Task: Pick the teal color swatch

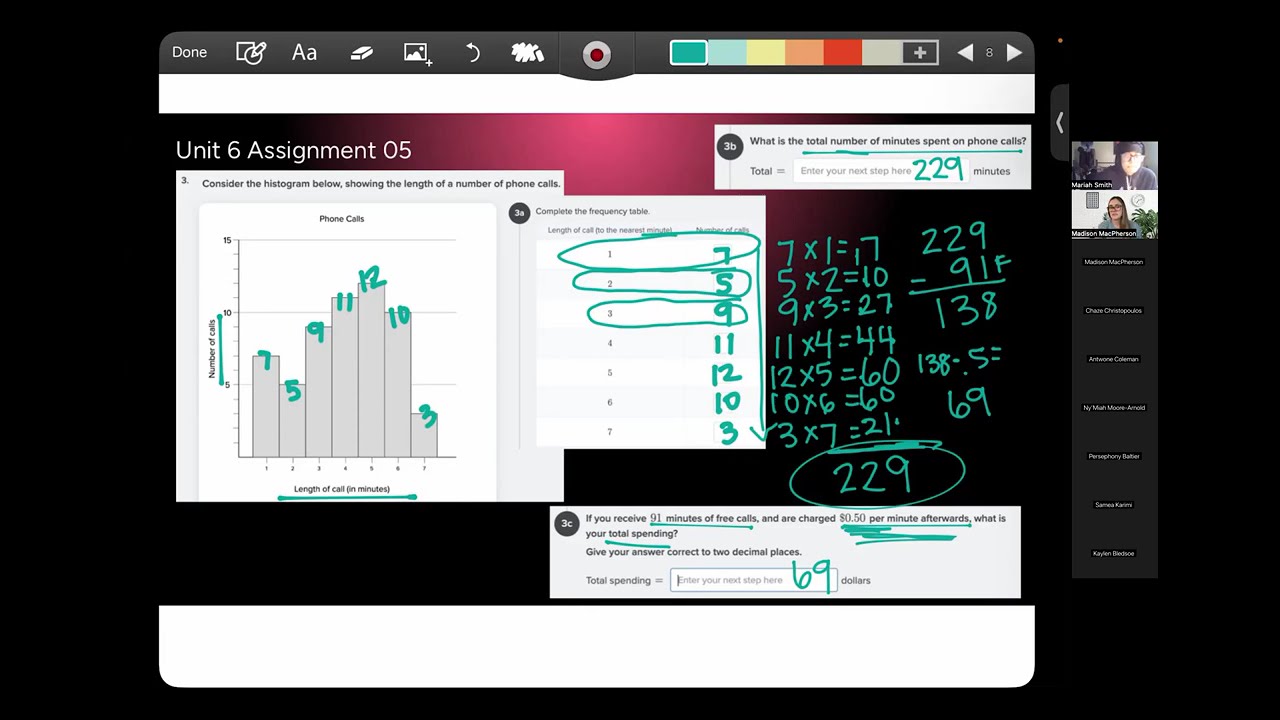Action: point(688,53)
